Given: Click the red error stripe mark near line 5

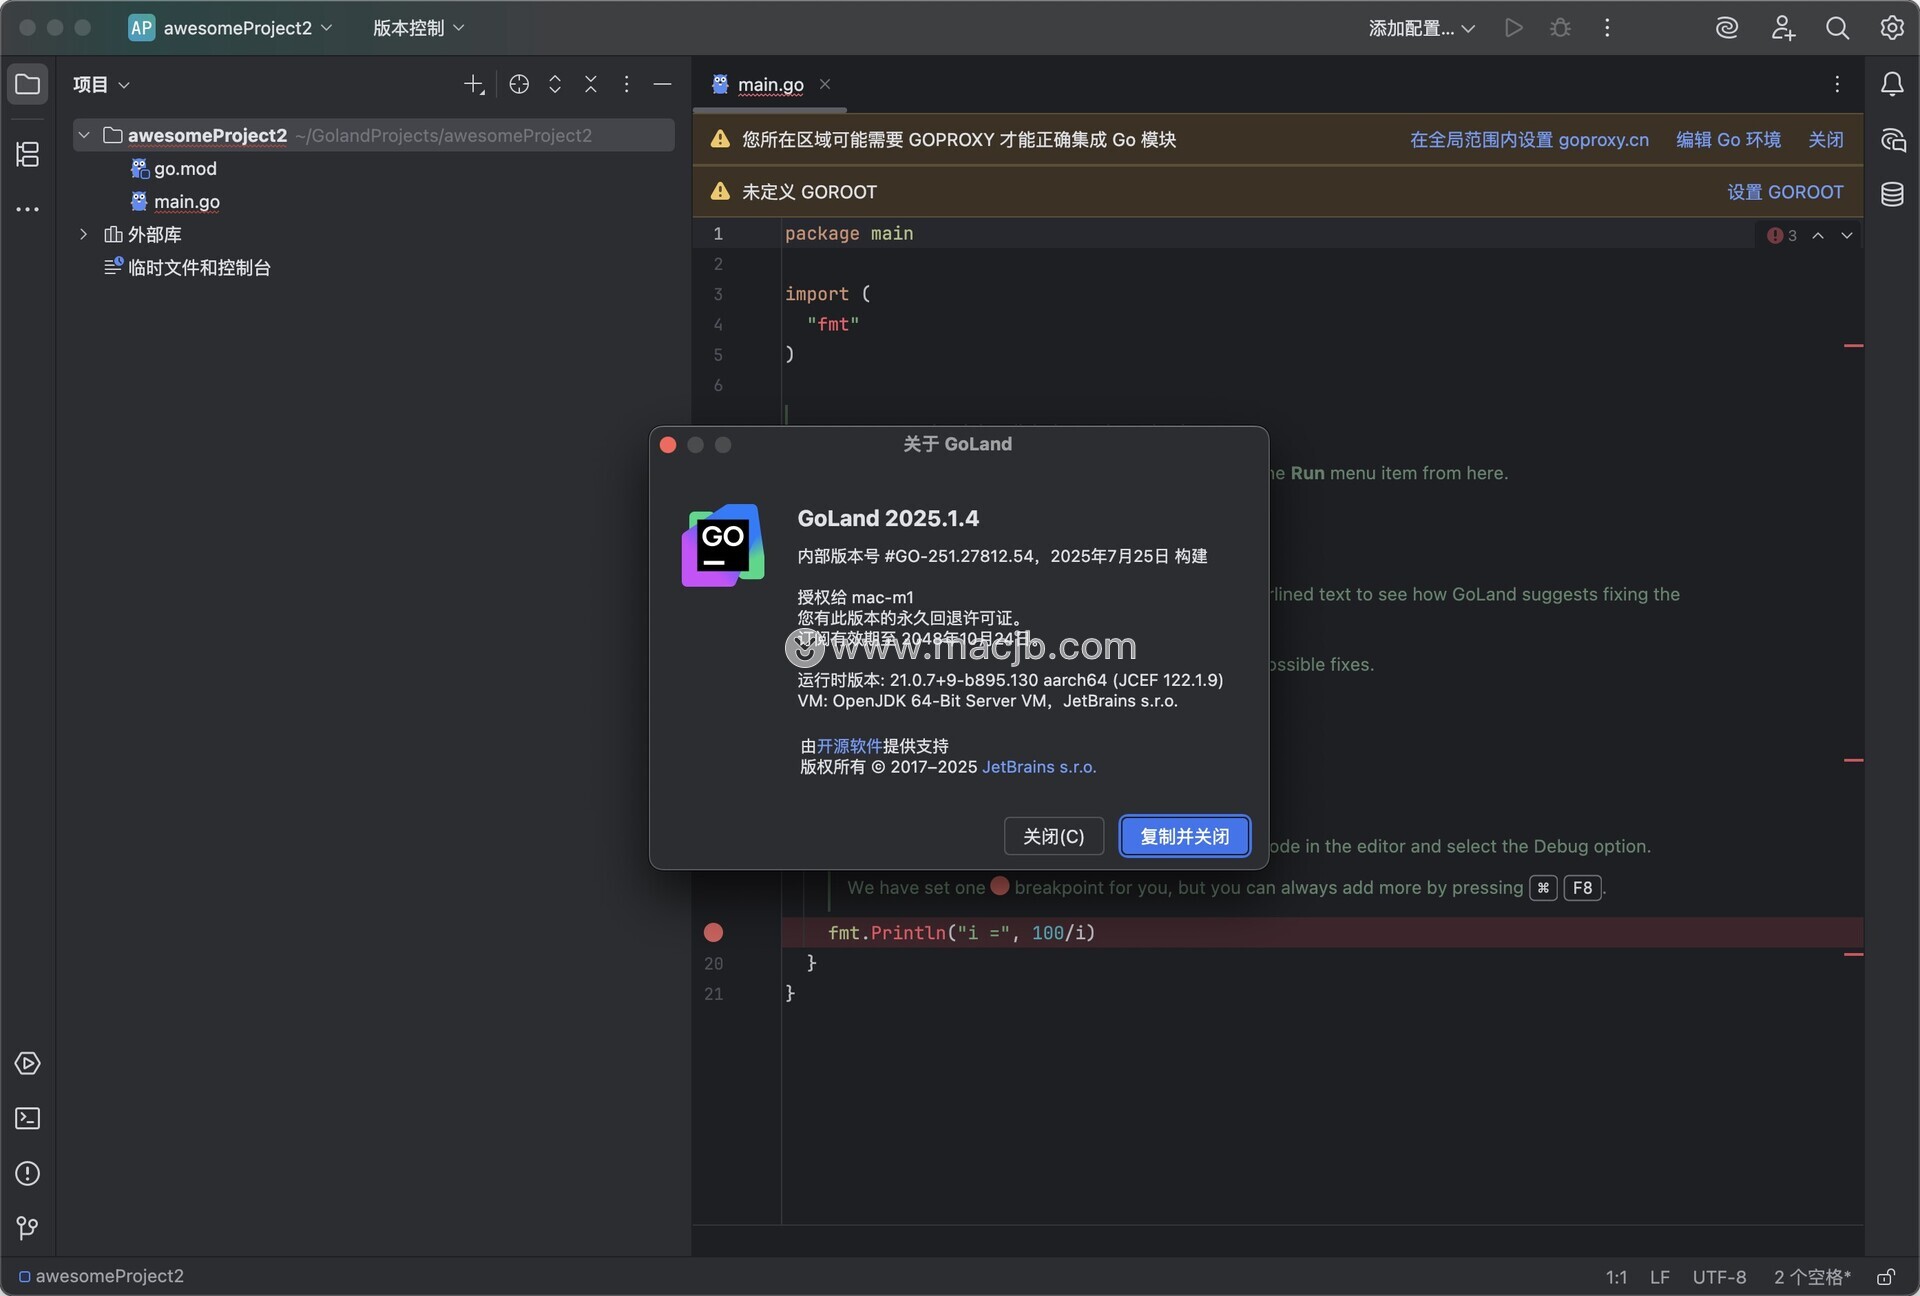Looking at the screenshot, I should click(x=1853, y=346).
